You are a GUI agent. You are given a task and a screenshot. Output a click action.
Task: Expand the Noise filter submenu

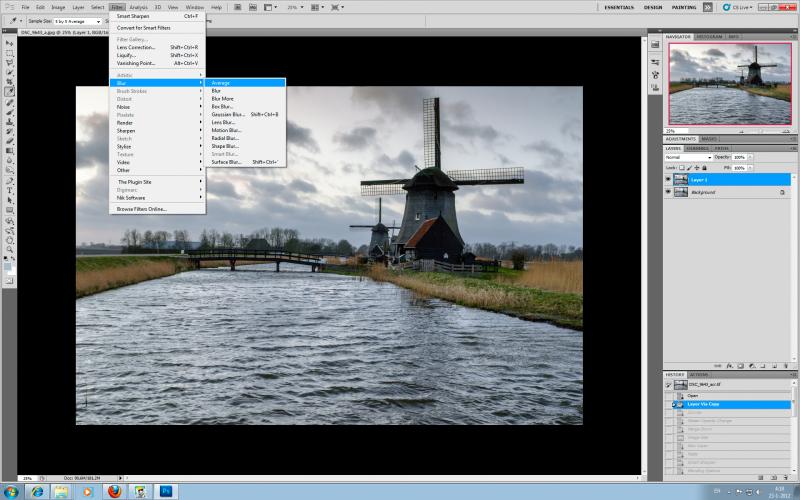[157, 107]
